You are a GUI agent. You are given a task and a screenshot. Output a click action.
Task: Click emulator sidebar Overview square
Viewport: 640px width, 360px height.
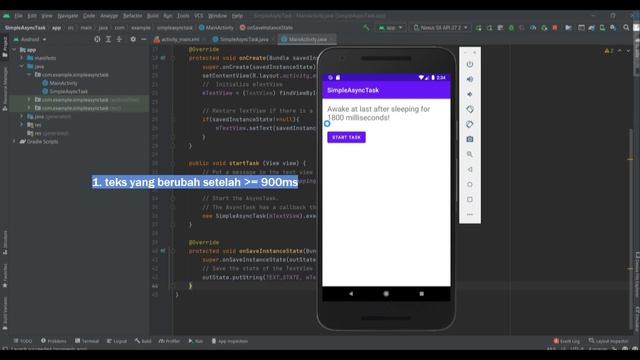pyautogui.click(x=470, y=200)
